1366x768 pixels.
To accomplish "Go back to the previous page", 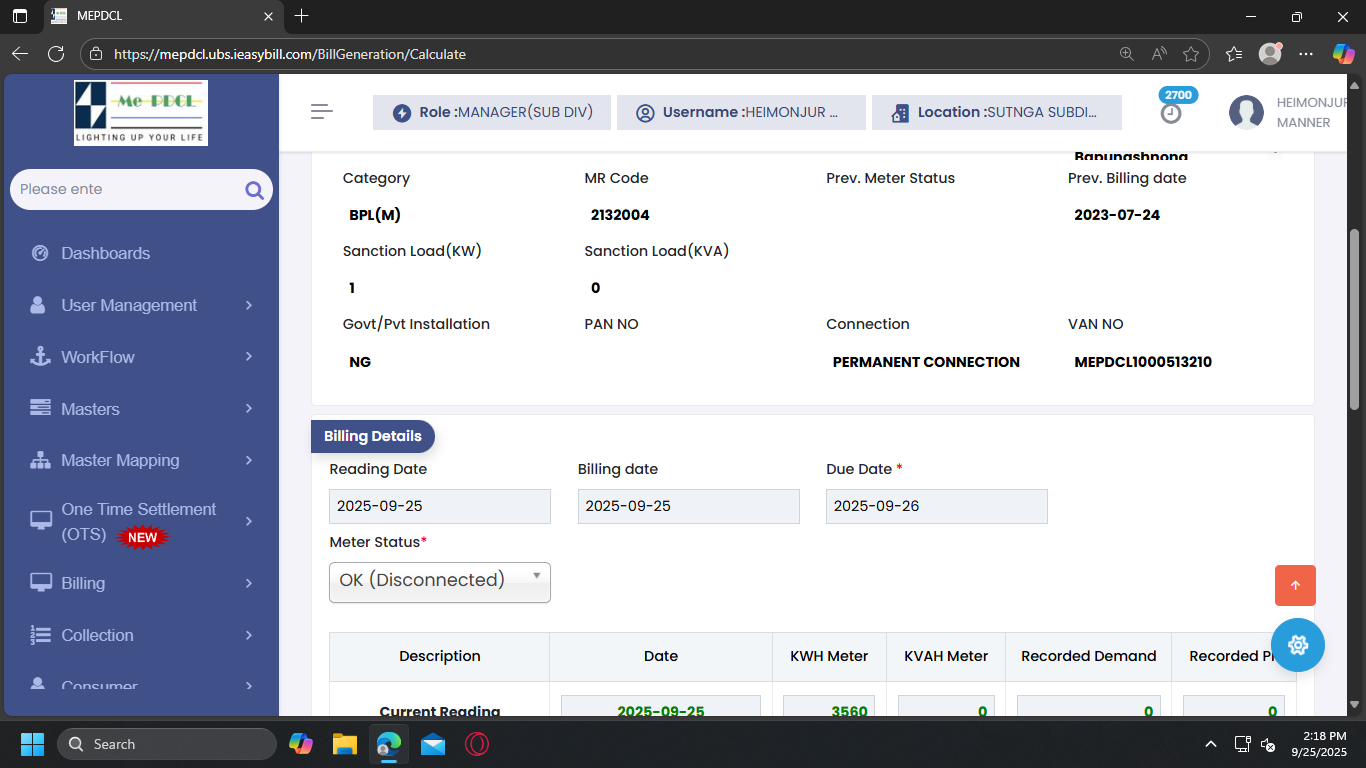I will [x=20, y=54].
